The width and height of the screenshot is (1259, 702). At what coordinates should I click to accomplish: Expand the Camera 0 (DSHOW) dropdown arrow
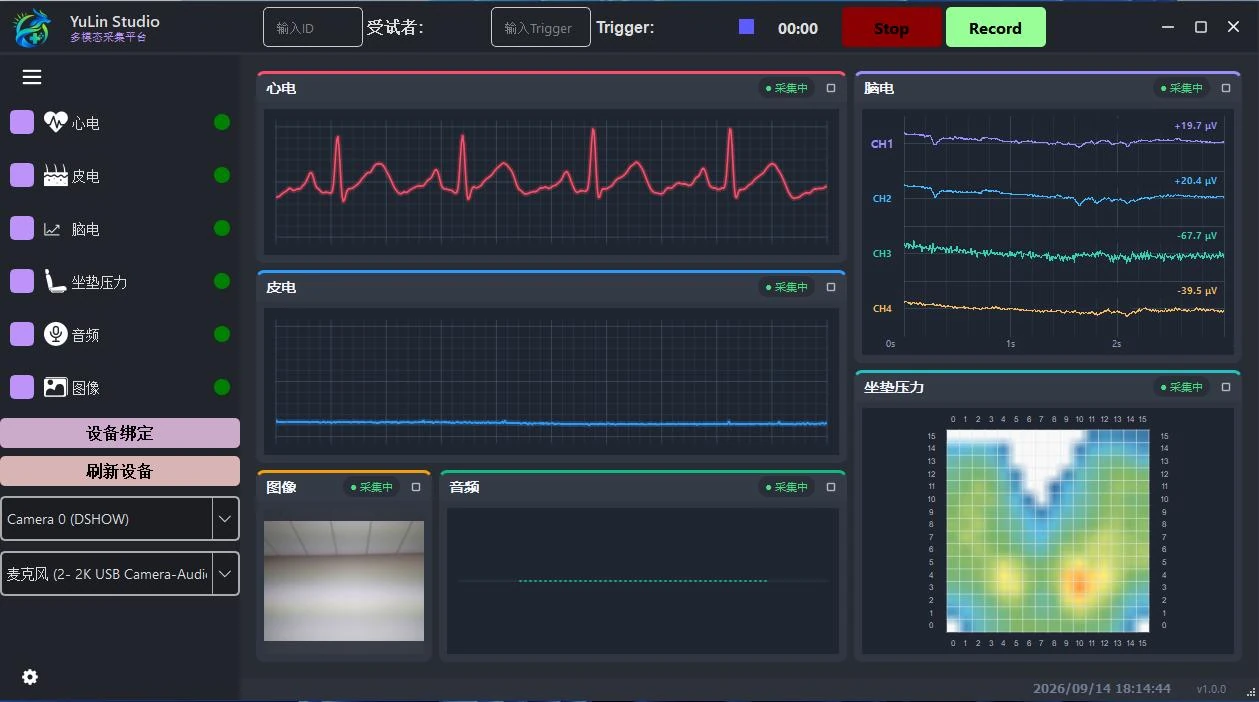[x=225, y=519]
